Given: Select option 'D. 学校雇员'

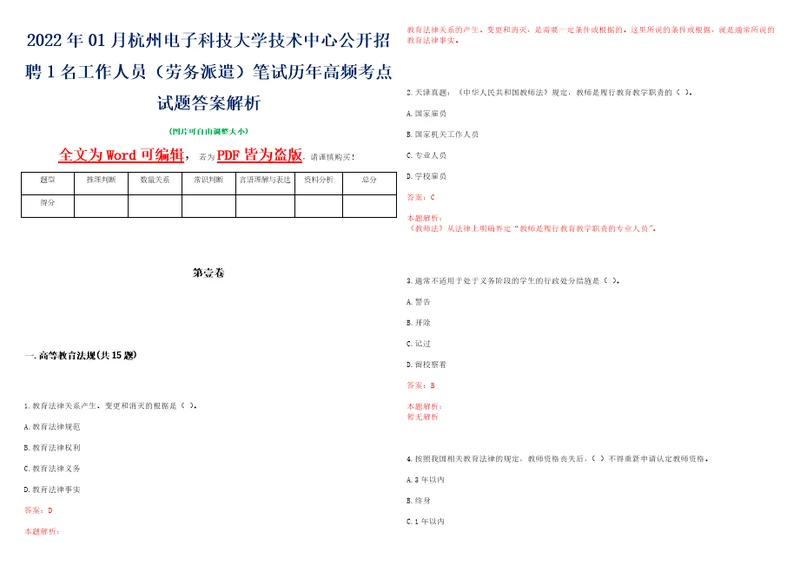Looking at the screenshot, I should (426, 176).
